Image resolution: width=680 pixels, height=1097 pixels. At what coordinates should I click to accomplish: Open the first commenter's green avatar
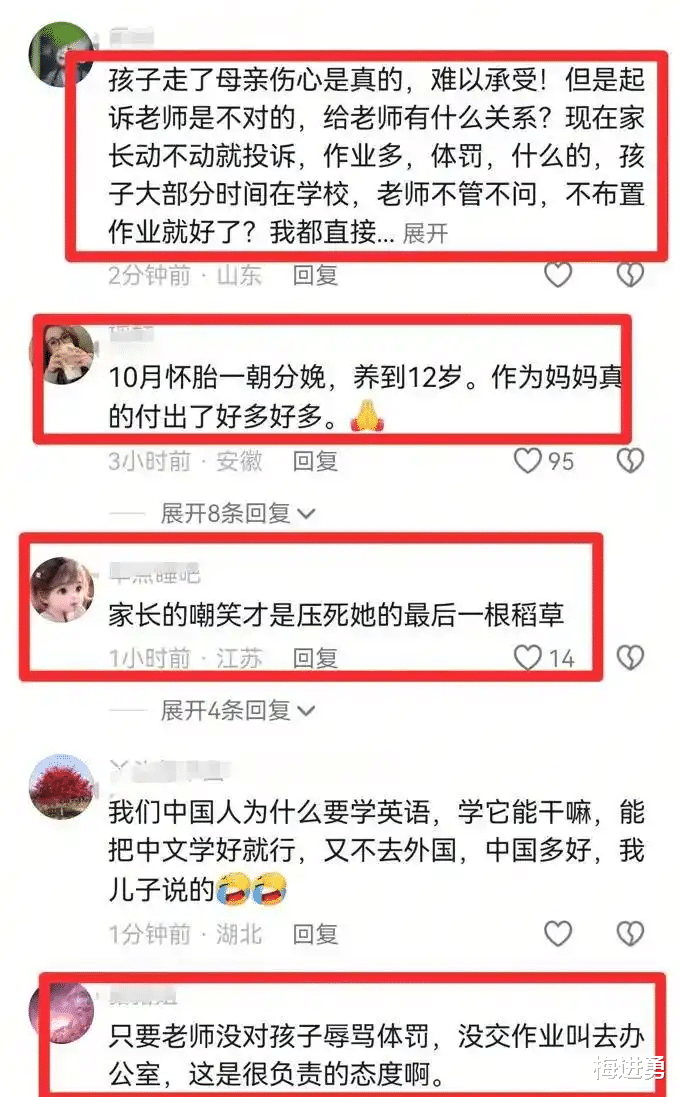point(62,55)
